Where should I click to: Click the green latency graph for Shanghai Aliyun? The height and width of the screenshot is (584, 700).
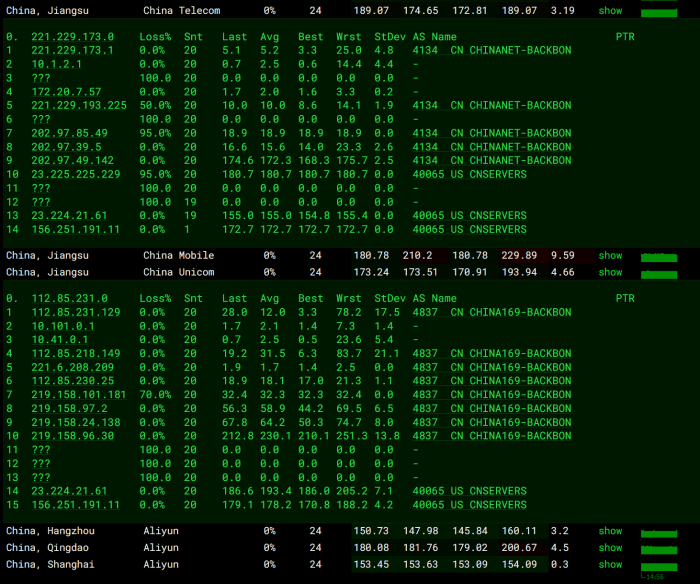[x=659, y=567]
